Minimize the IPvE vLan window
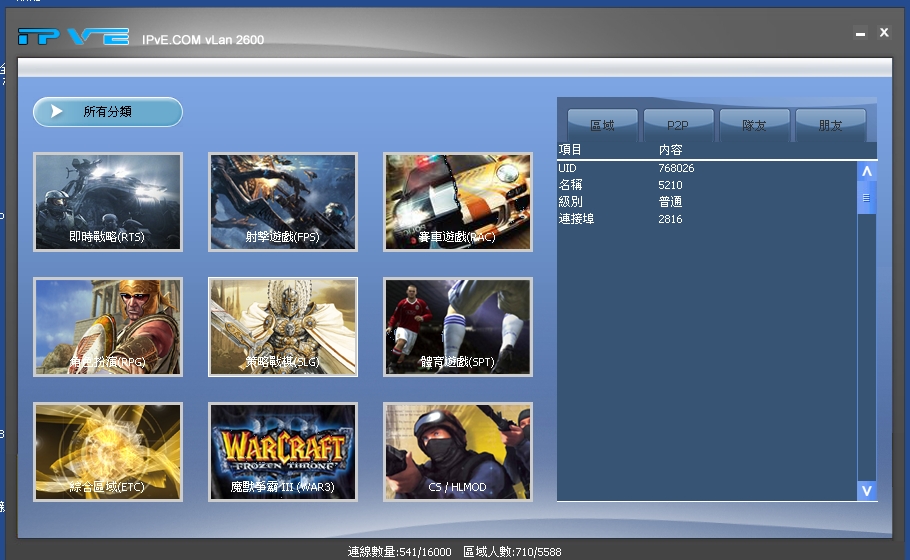 click(860, 33)
